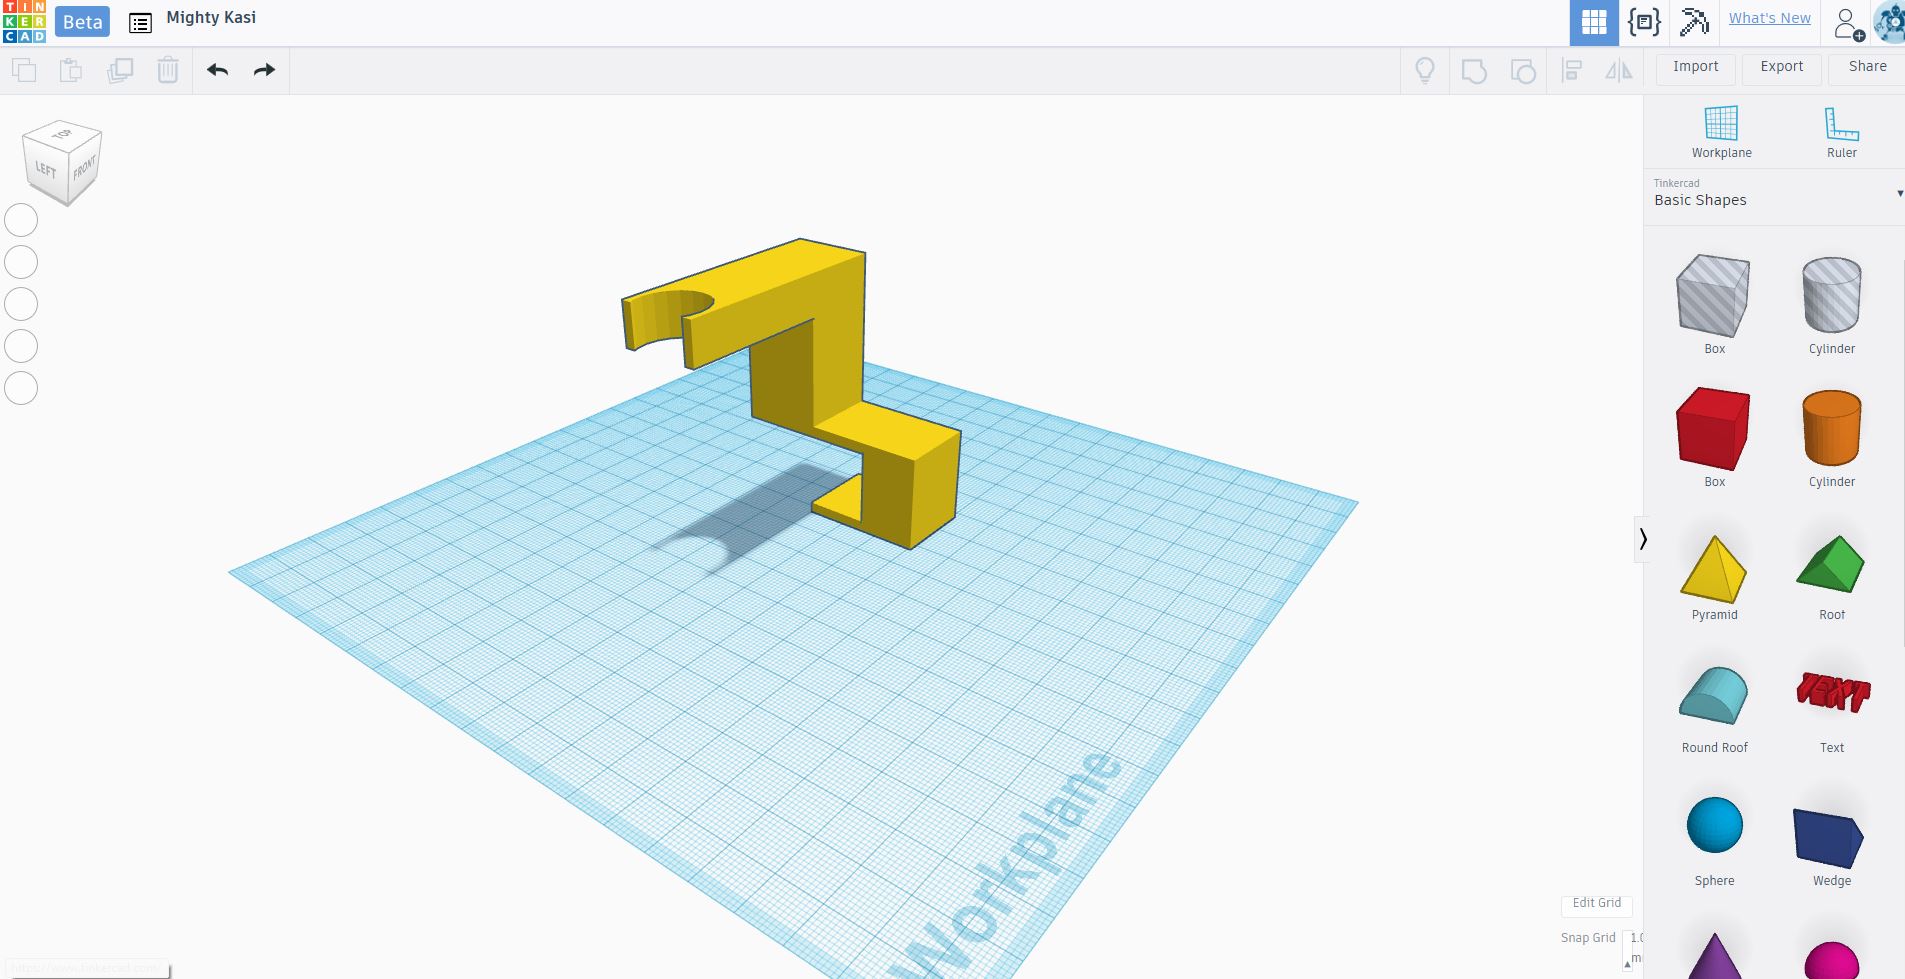Select the yellow bracket model on workplane
This screenshot has height=979, width=1905.
coord(838,350)
